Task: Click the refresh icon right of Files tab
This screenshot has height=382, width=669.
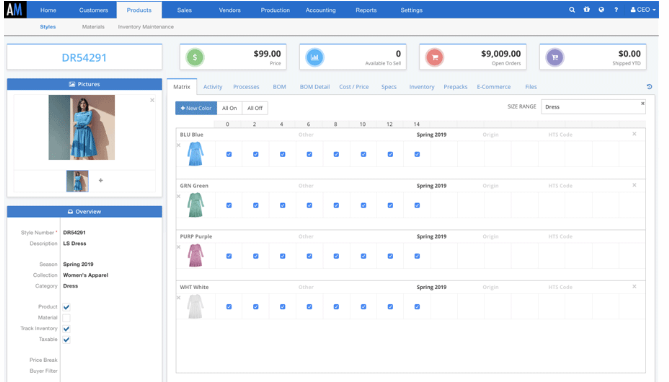Action: point(649,87)
